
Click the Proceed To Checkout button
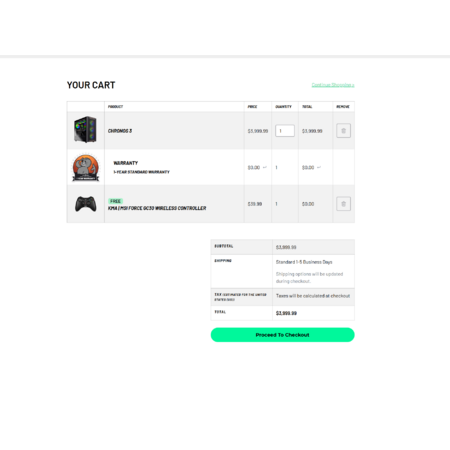pos(282,335)
